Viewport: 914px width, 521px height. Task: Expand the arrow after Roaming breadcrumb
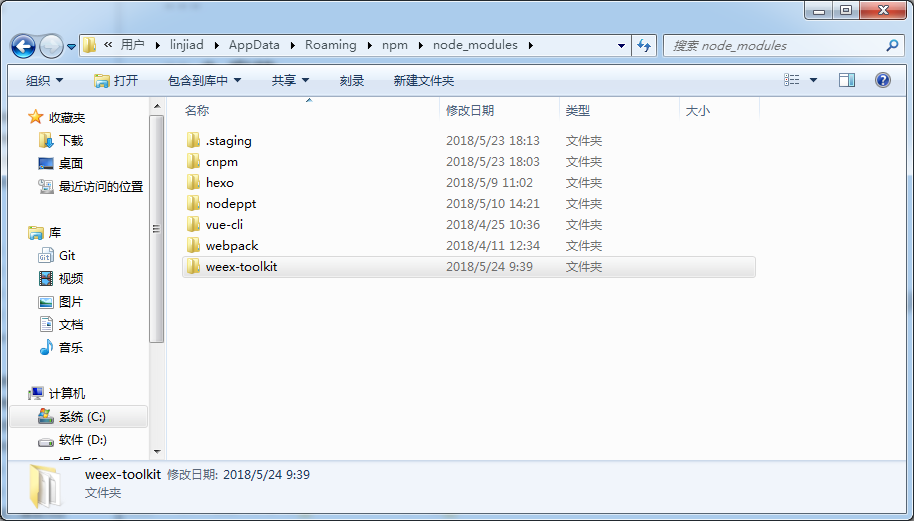370,45
